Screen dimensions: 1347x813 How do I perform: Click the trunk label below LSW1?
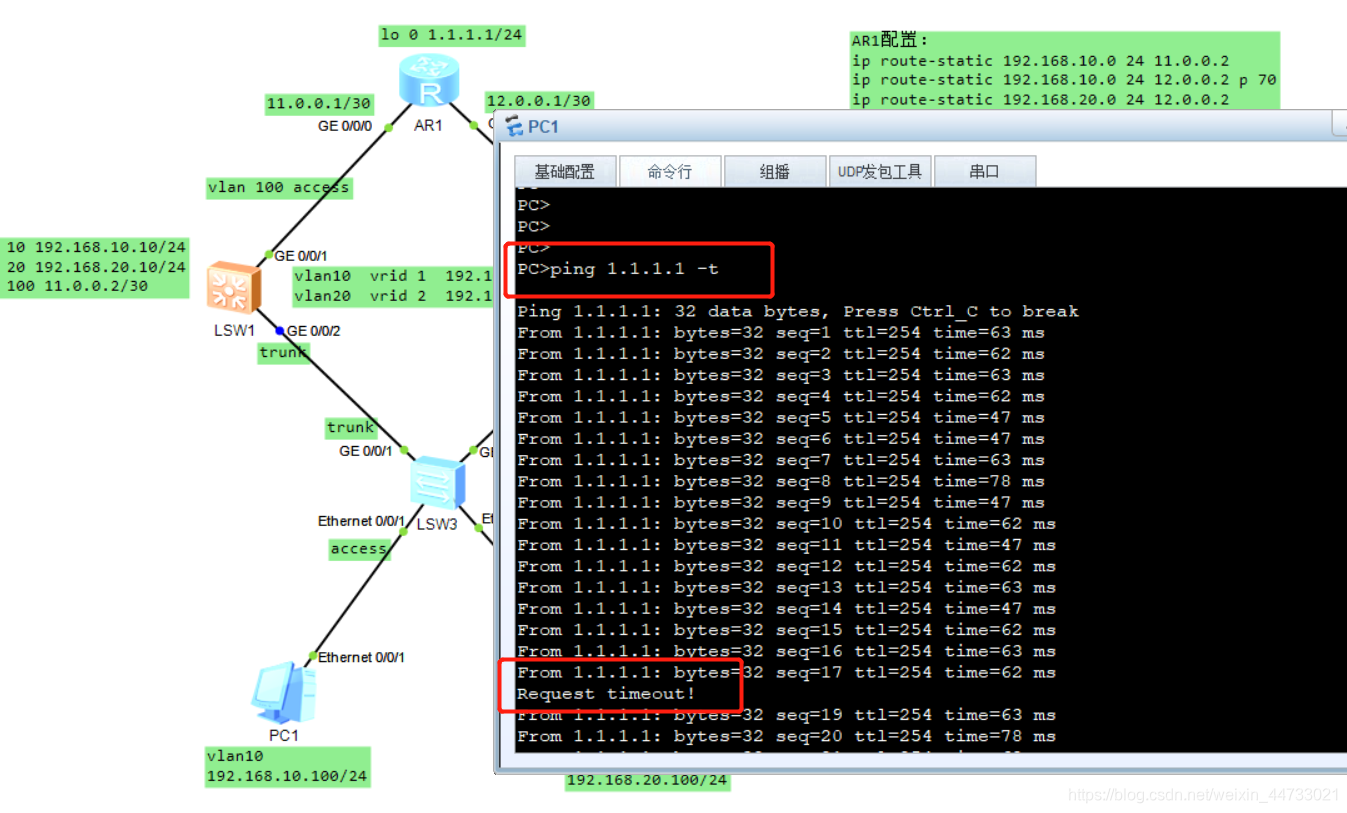pyautogui.click(x=284, y=352)
